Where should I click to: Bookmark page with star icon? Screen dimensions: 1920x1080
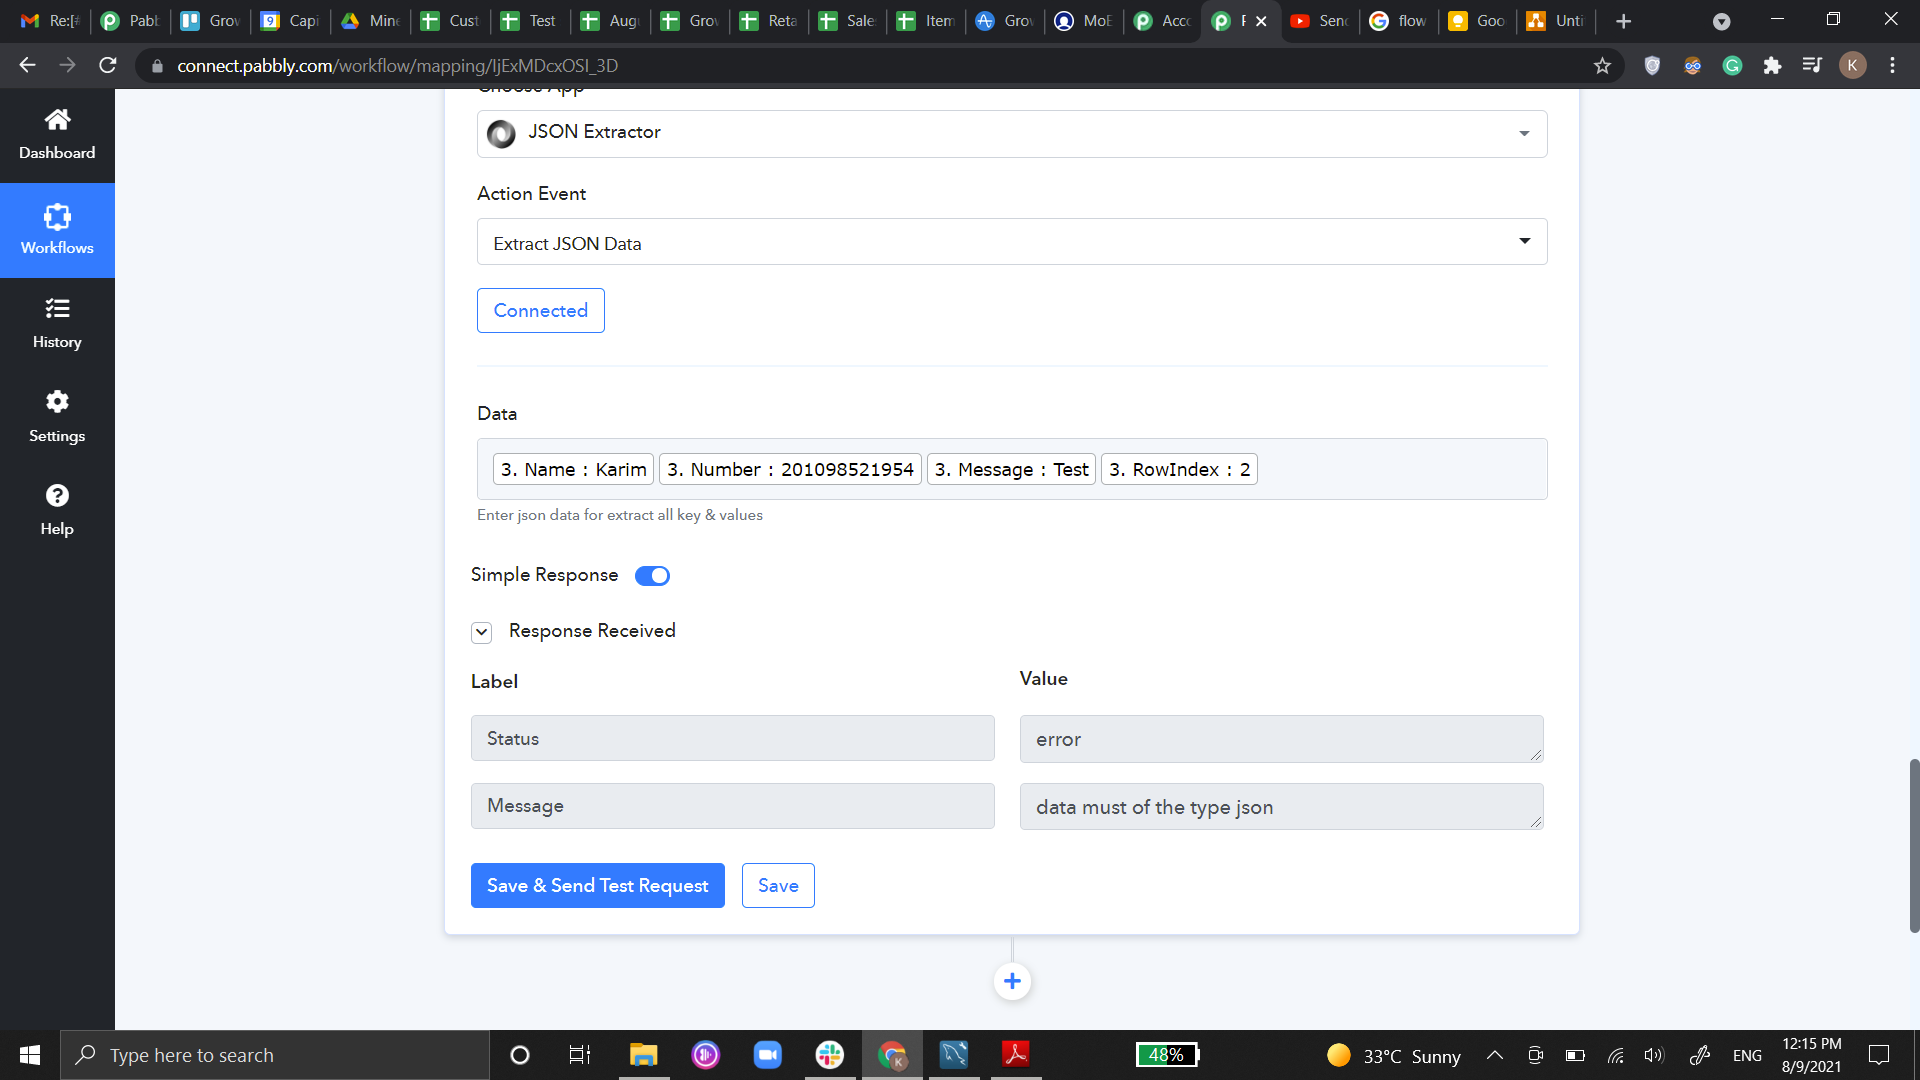[x=1602, y=66]
